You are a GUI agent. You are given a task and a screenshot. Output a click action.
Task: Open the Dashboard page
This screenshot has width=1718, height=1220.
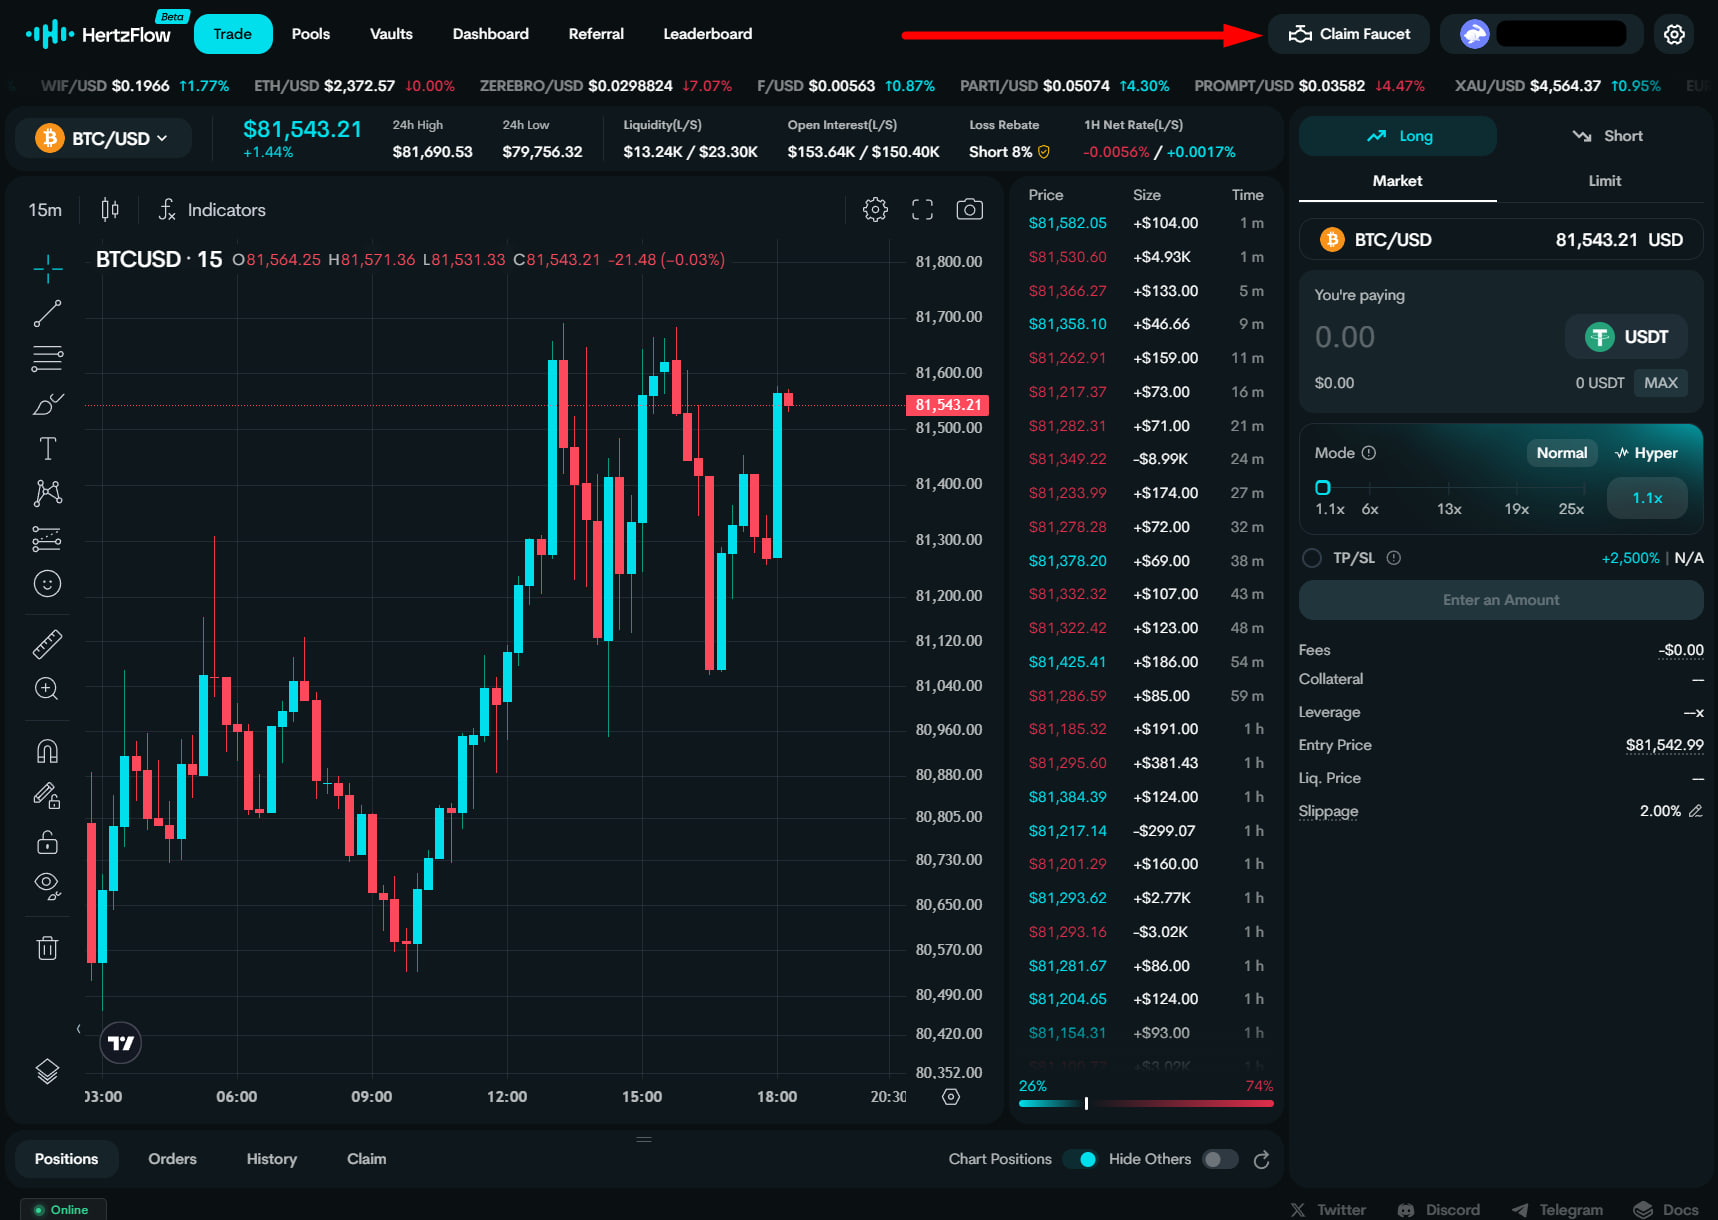[x=491, y=34]
